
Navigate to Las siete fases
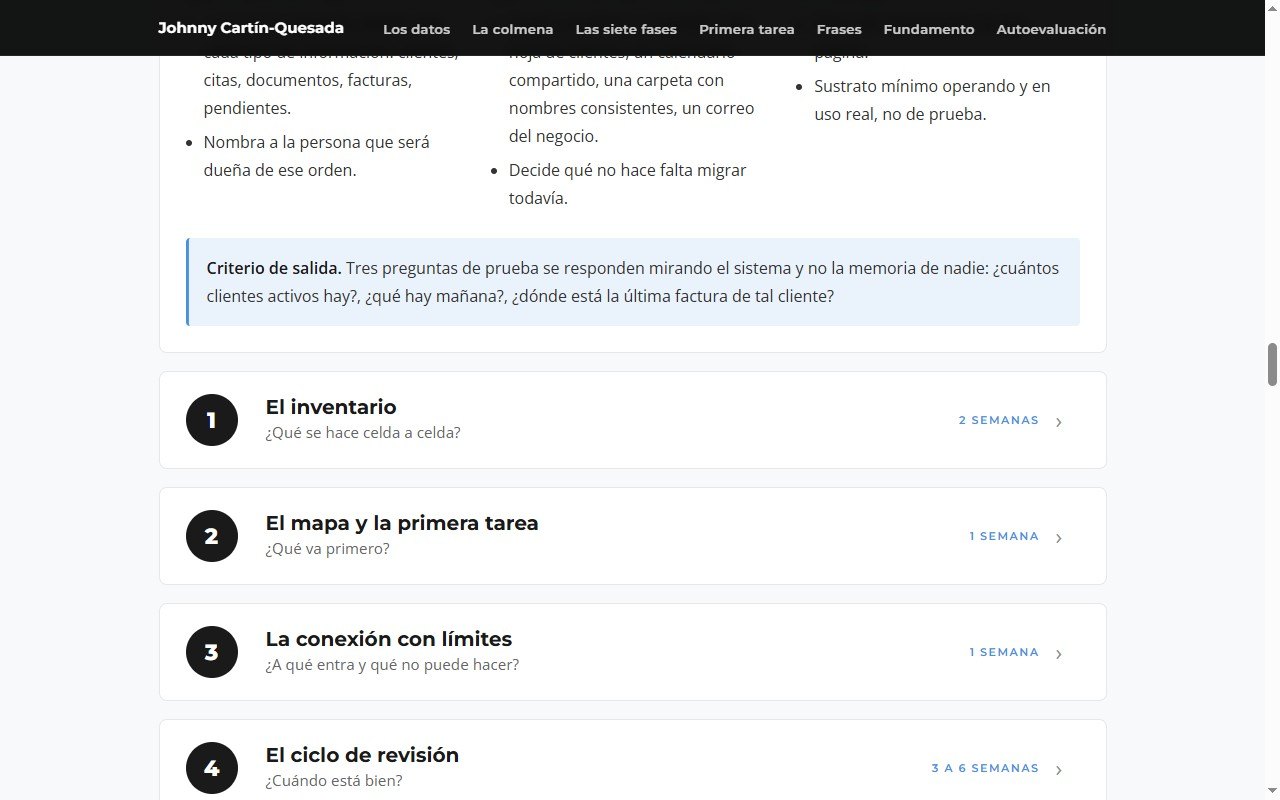[626, 29]
